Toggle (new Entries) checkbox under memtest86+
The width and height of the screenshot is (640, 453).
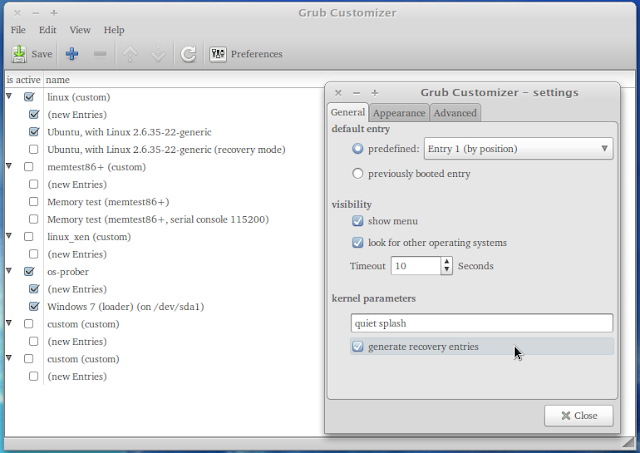pyautogui.click(x=34, y=184)
